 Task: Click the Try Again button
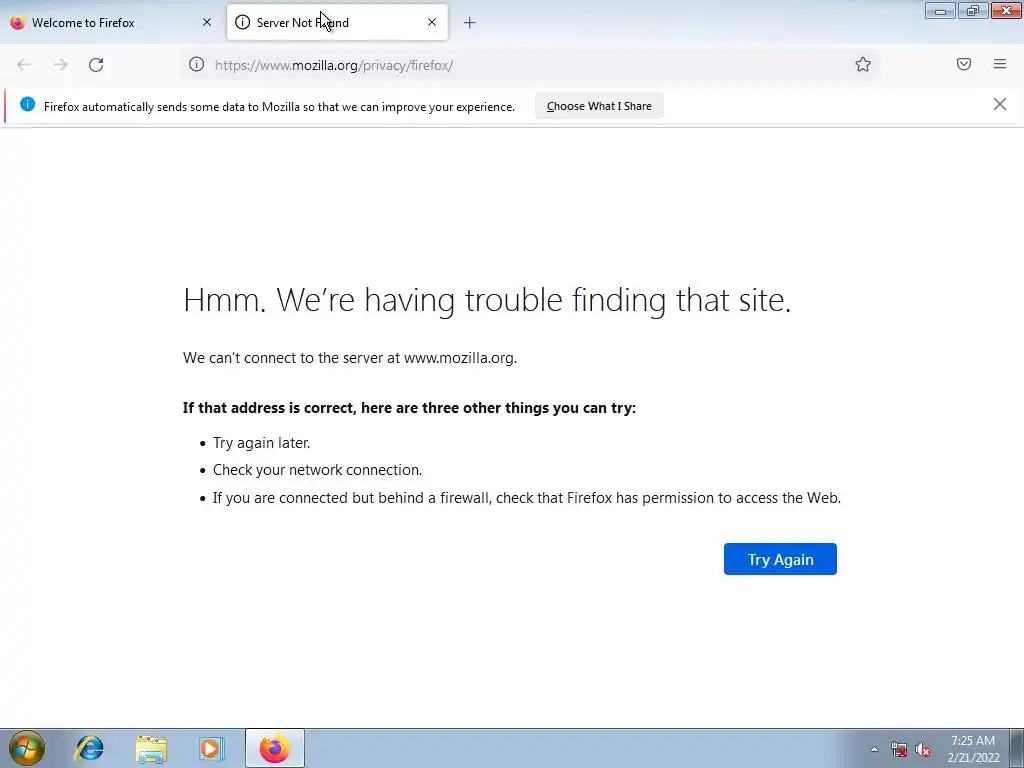pos(780,559)
